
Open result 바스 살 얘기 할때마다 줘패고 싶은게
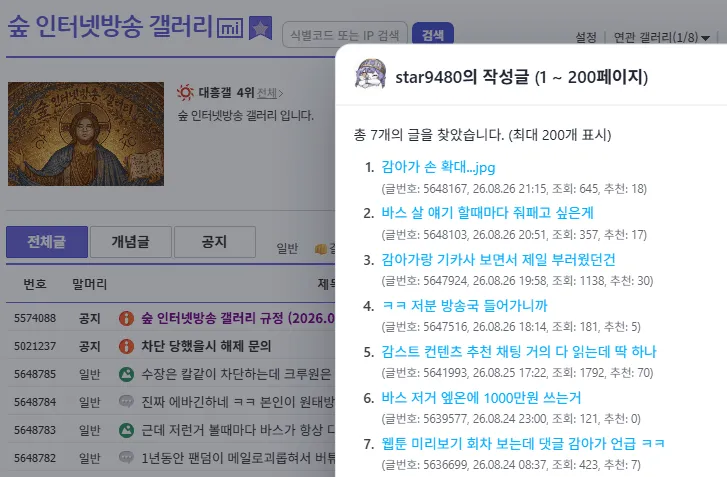coord(487,213)
